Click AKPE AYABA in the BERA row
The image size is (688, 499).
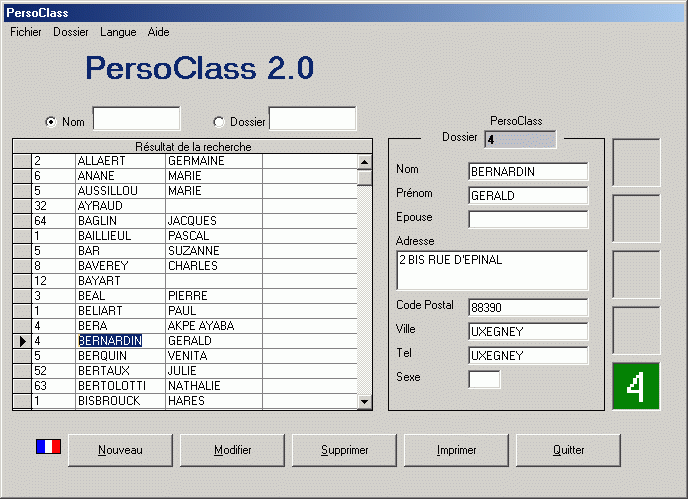pyautogui.click(x=201, y=326)
